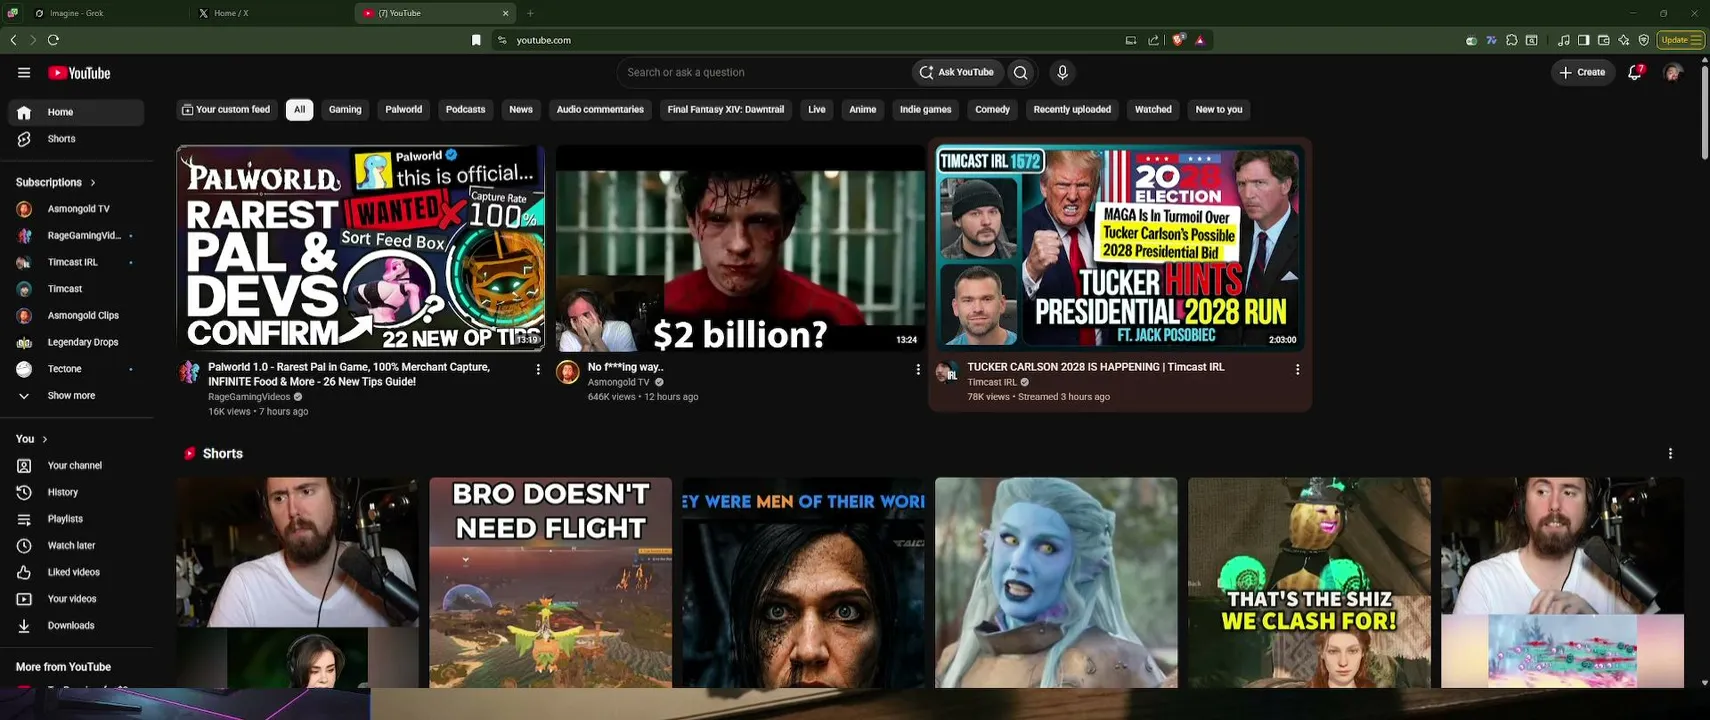The image size is (1710, 720).
Task: Toggle the browser sidebar panel
Action: coord(1583,40)
